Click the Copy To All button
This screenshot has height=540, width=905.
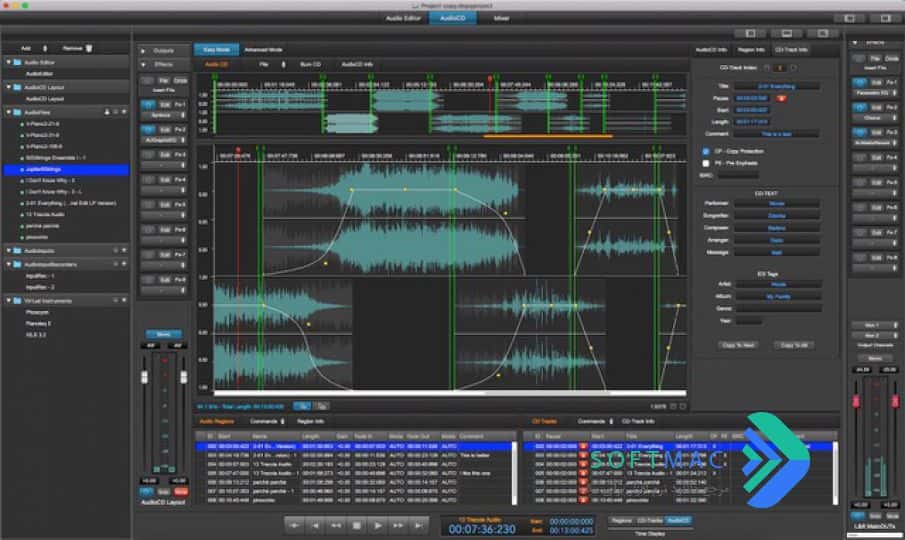click(794, 345)
